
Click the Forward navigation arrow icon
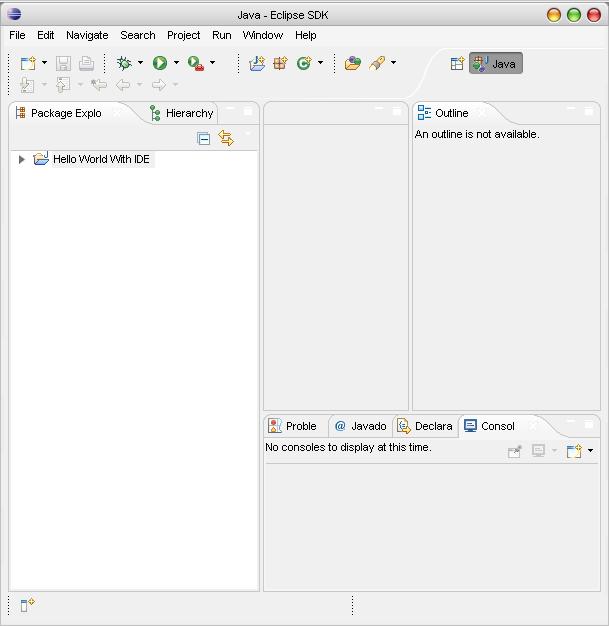tap(159, 85)
